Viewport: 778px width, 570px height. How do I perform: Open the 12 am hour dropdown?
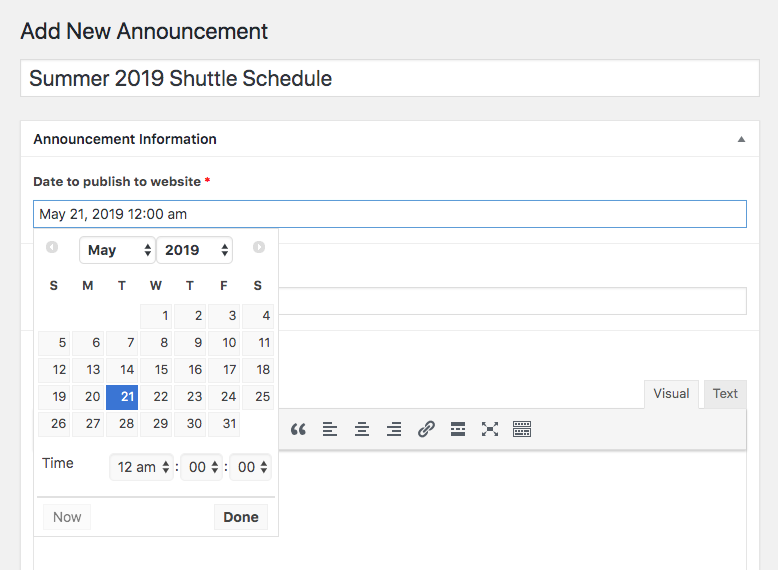click(x=141, y=467)
